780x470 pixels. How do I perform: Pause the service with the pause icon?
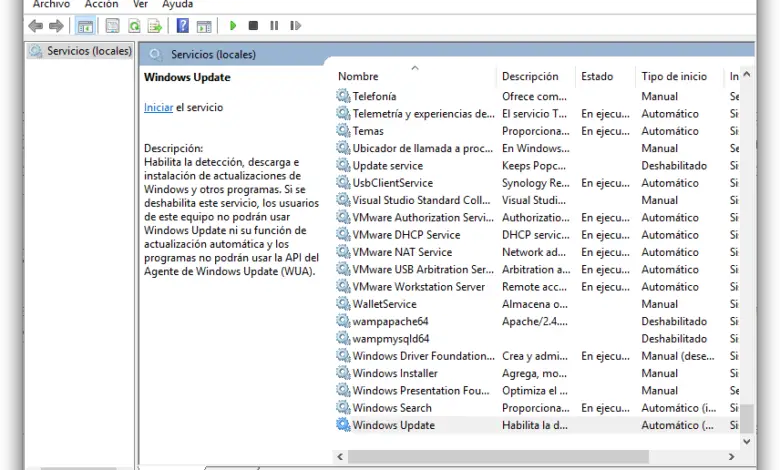274,25
